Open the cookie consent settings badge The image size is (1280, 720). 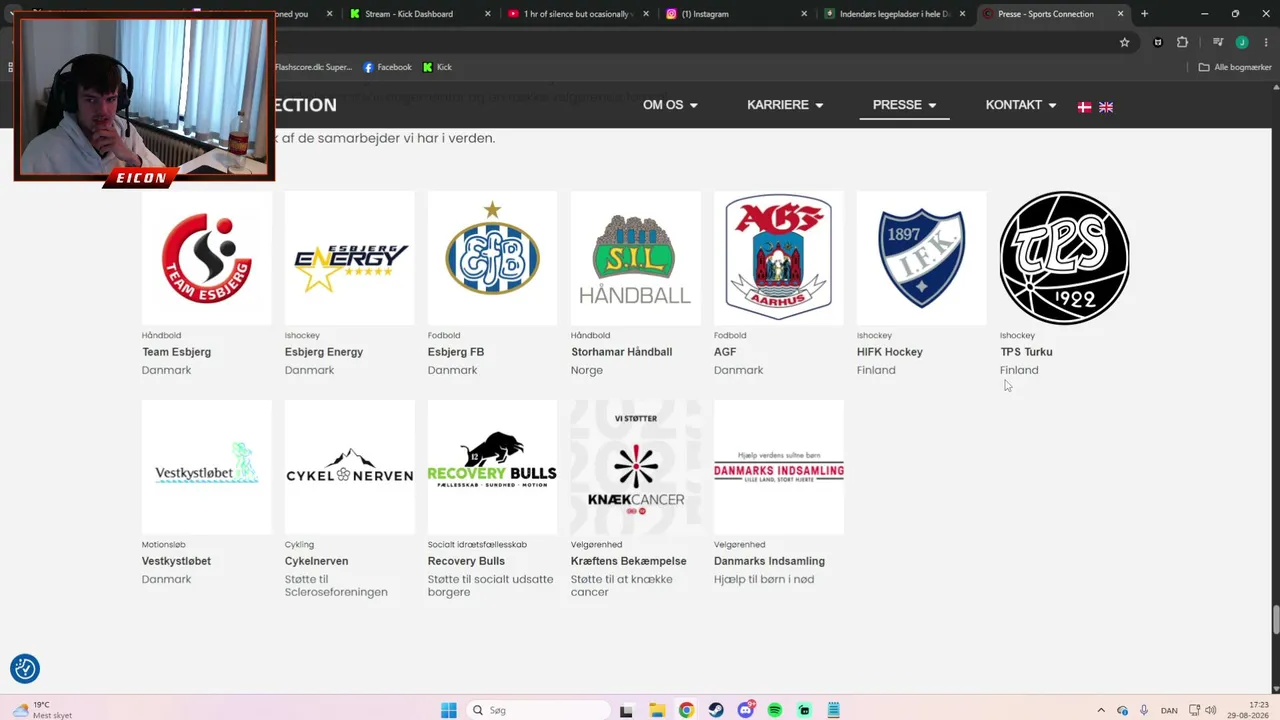pyautogui.click(x=25, y=668)
